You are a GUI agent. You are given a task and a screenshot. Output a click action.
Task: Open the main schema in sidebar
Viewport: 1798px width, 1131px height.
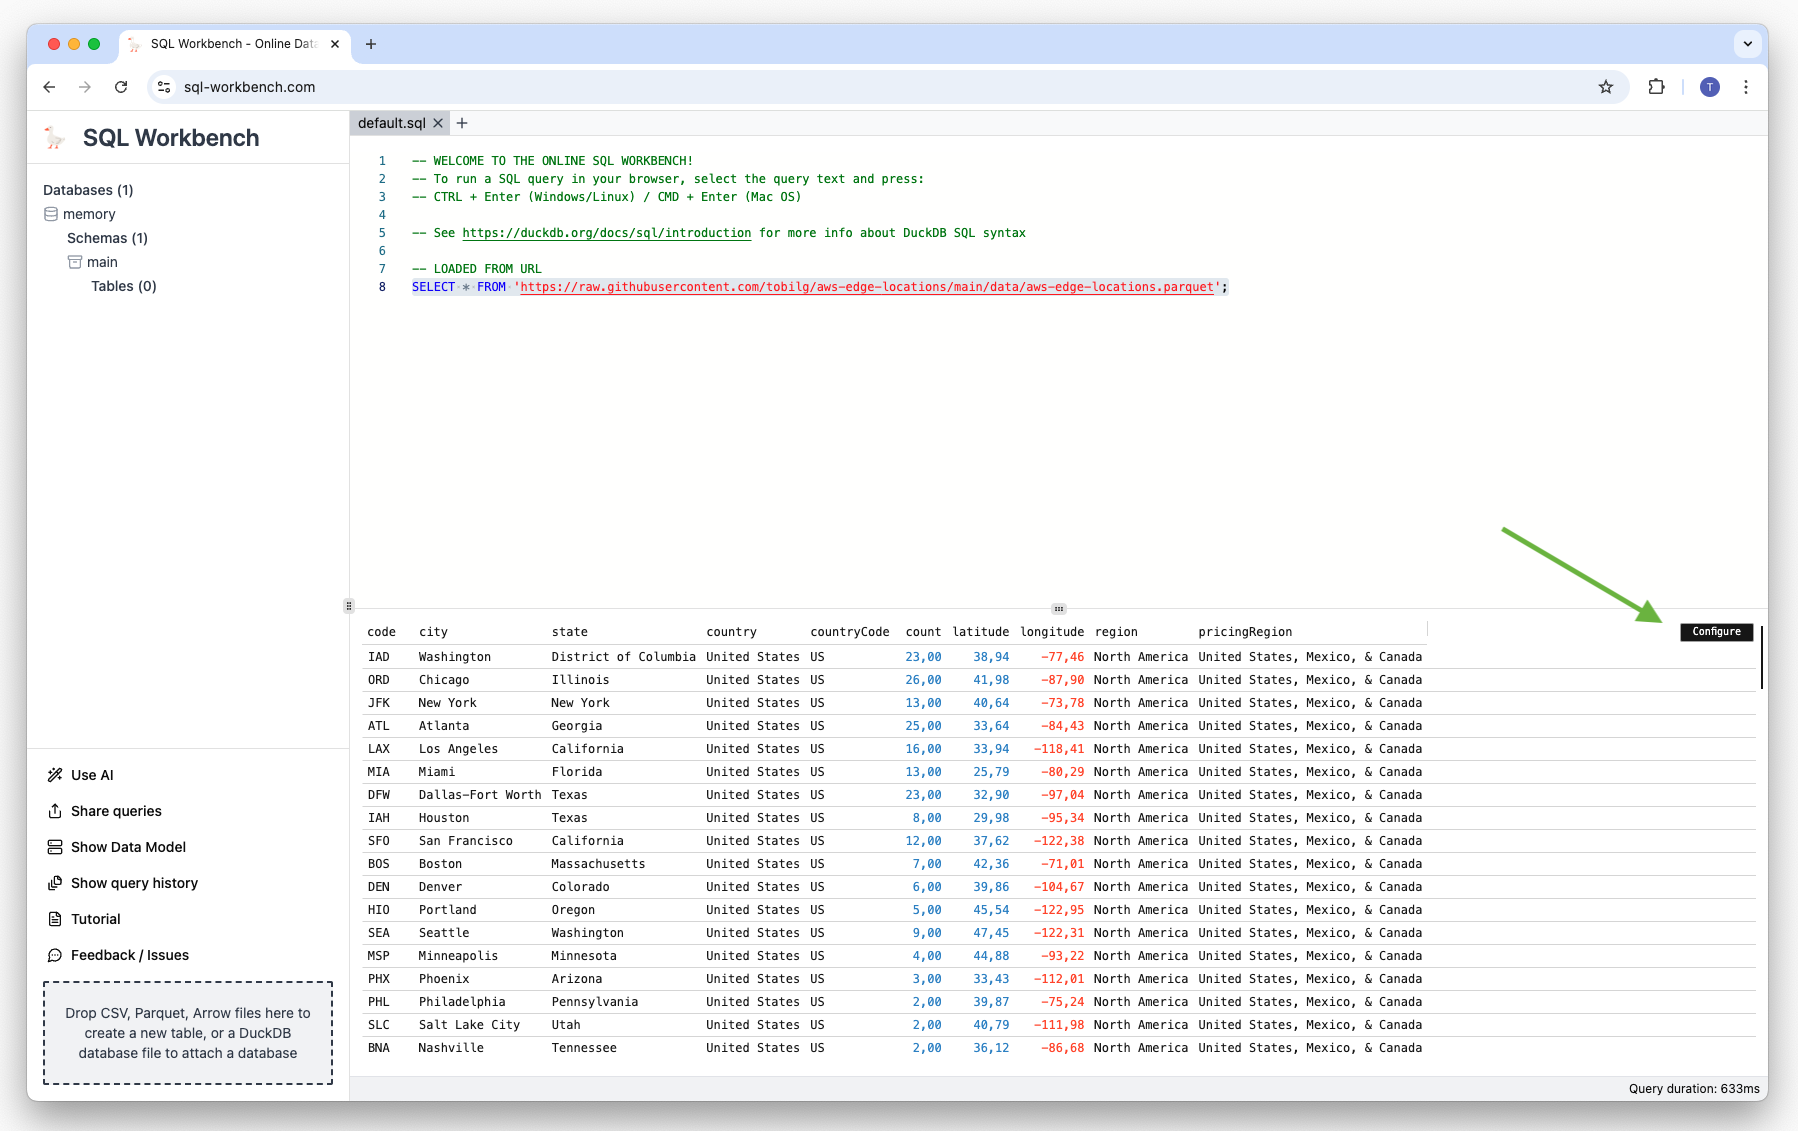tap(101, 262)
